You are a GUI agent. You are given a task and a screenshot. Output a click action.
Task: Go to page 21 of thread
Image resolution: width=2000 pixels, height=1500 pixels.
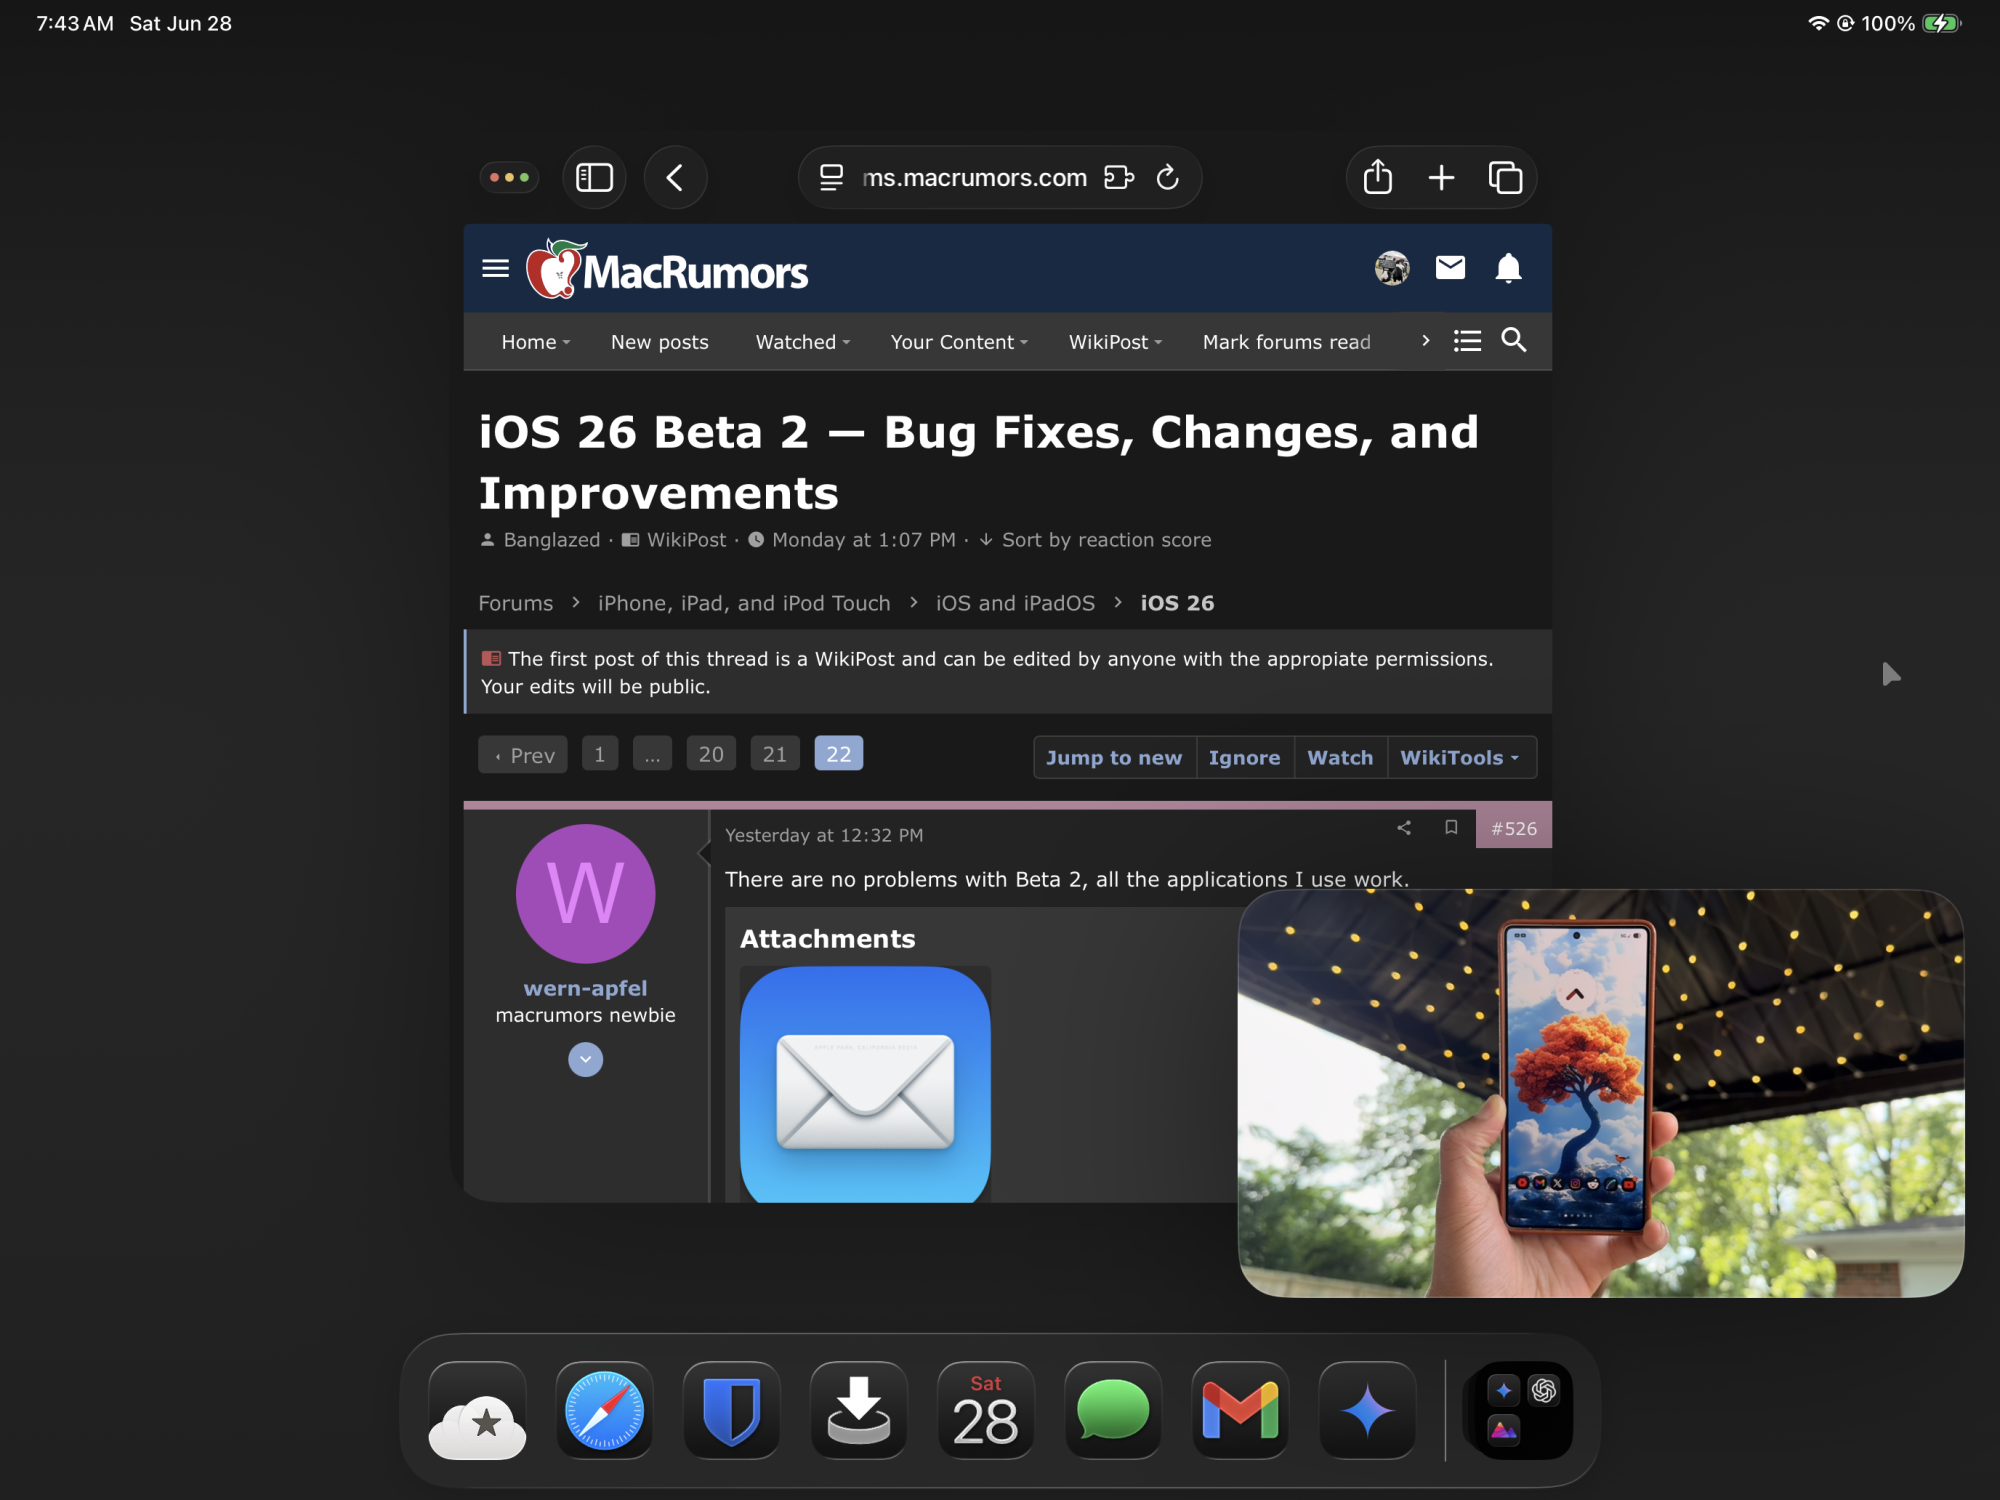[774, 754]
